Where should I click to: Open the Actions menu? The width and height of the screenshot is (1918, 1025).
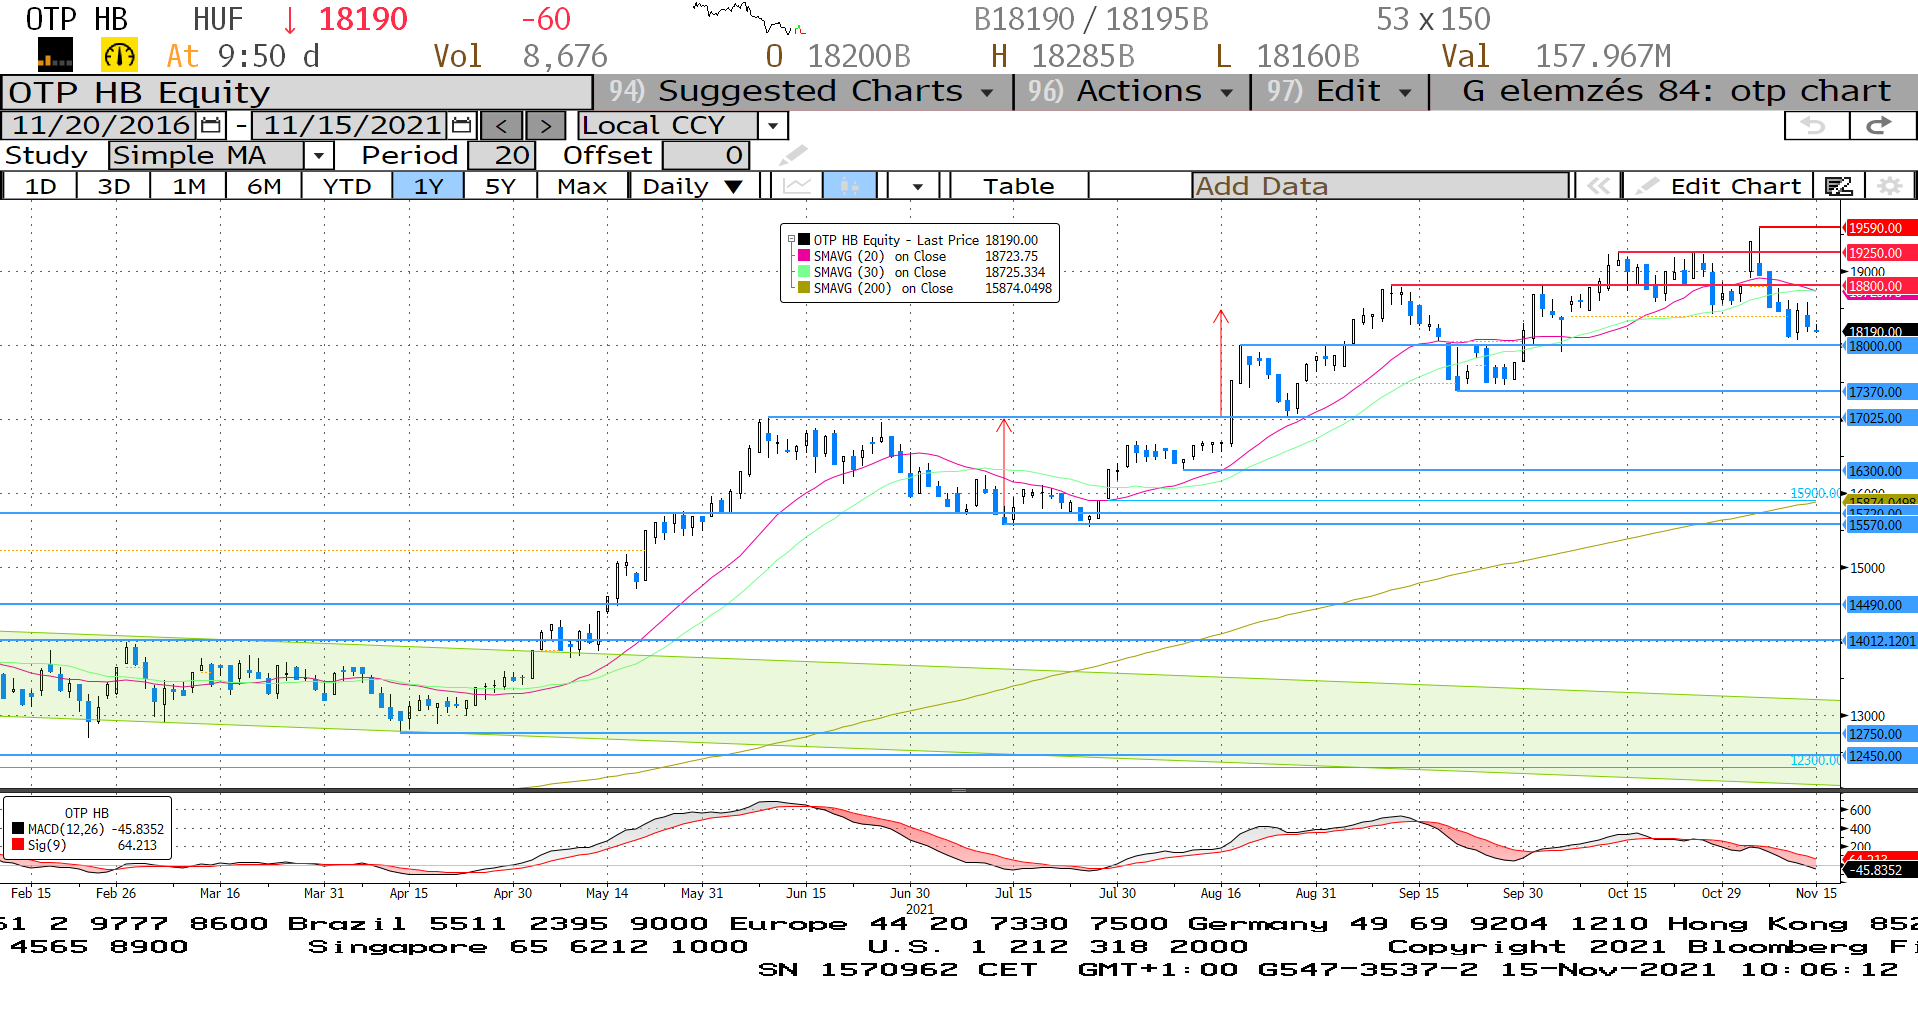1132,91
